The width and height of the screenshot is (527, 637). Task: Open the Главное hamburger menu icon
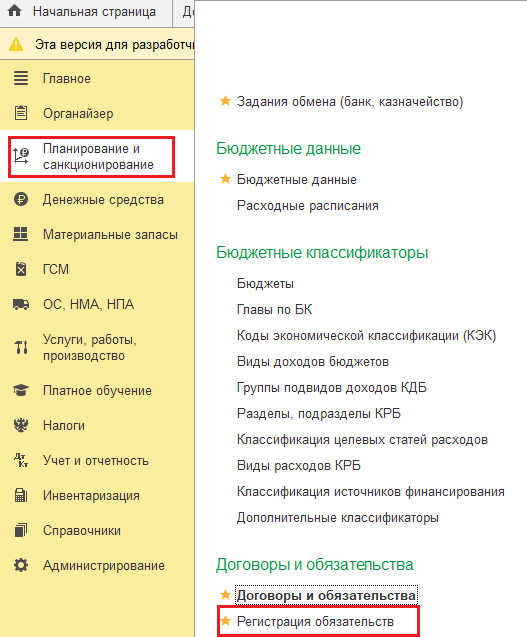click(x=21, y=78)
